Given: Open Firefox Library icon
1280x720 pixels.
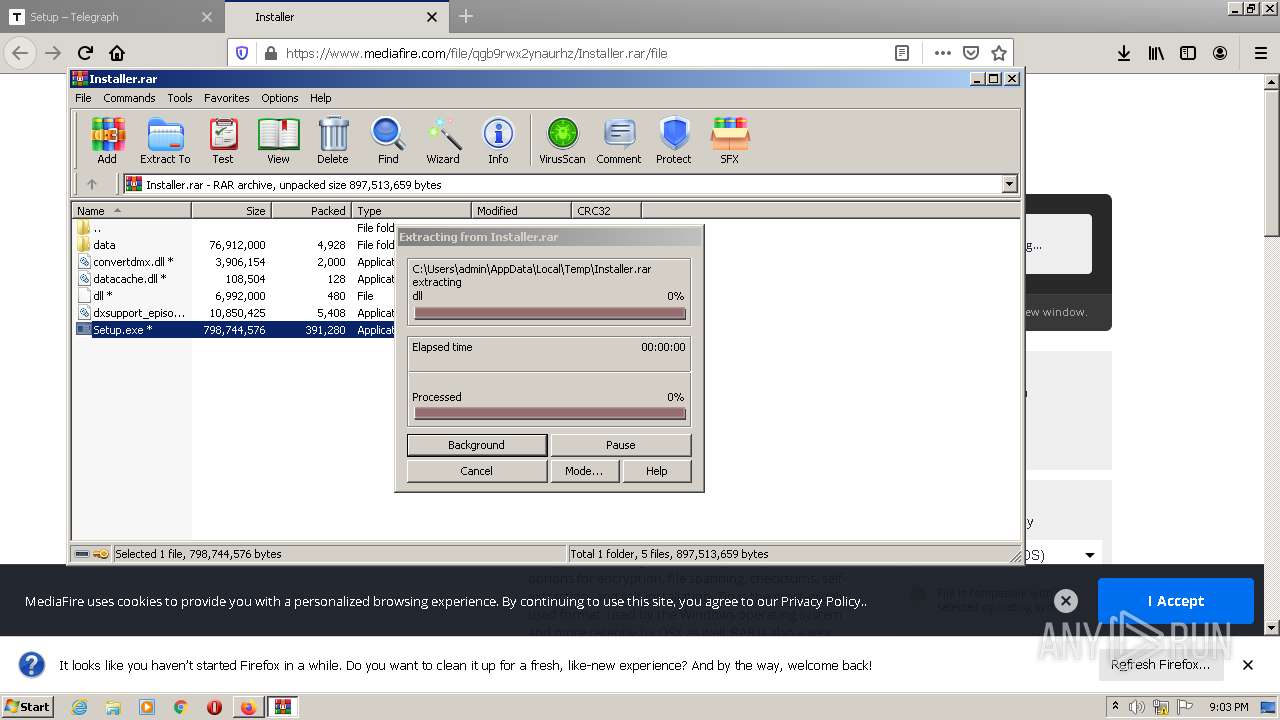Looking at the screenshot, I should pyautogui.click(x=1156, y=53).
